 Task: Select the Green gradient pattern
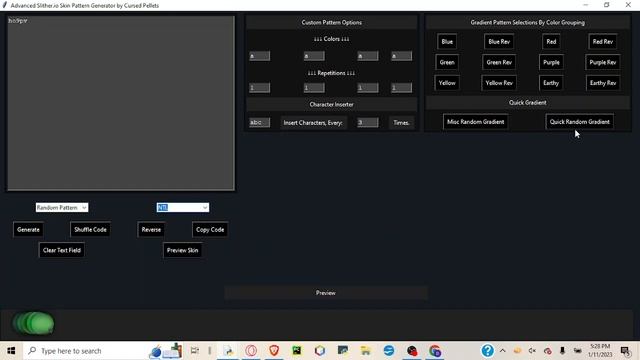(x=447, y=62)
